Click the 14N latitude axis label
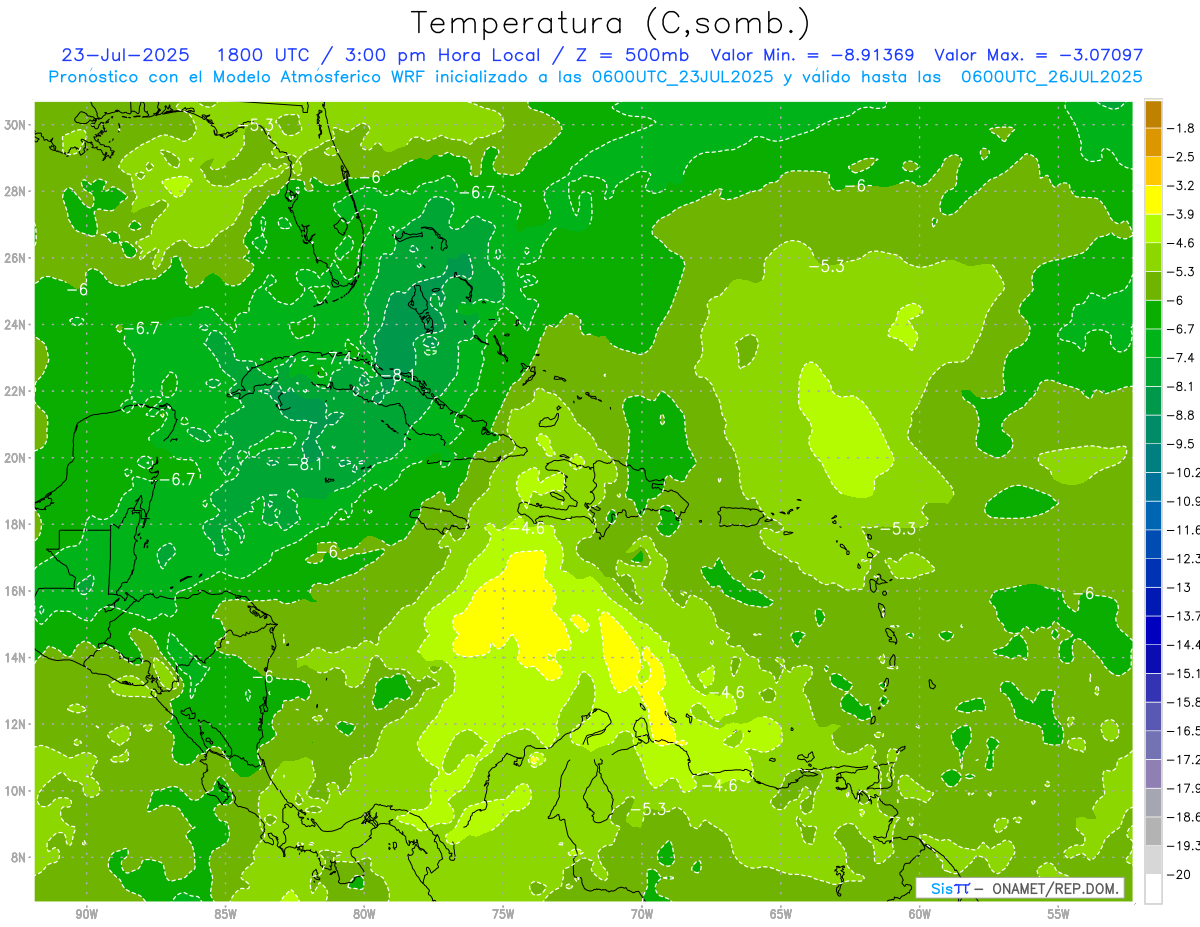1200x927 pixels. tap(15, 657)
